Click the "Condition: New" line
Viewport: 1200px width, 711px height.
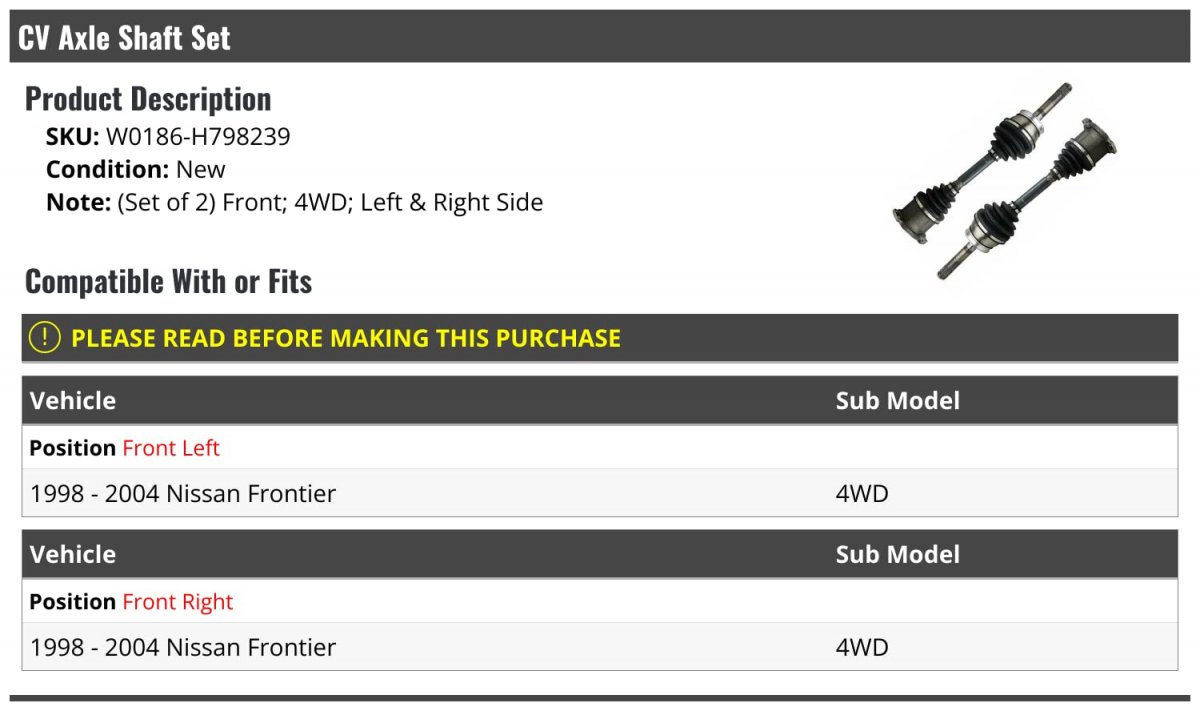tap(136, 169)
